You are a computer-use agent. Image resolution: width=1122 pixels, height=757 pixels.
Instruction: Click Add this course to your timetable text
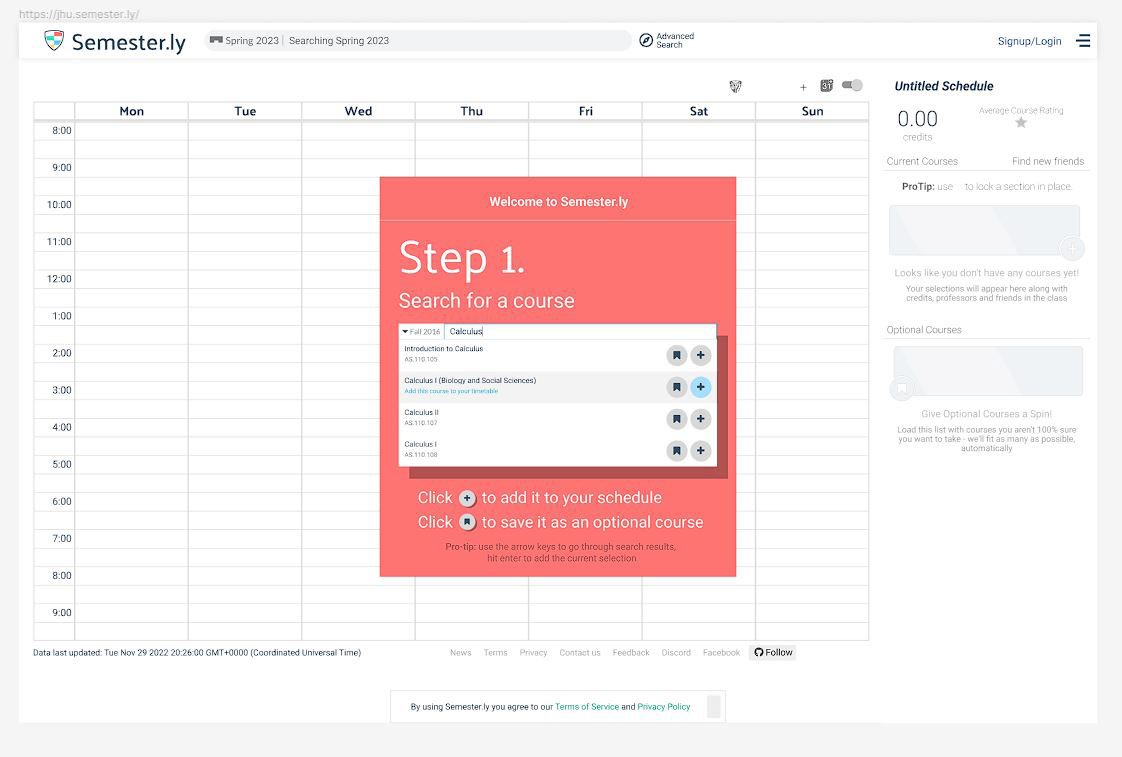(x=451, y=391)
